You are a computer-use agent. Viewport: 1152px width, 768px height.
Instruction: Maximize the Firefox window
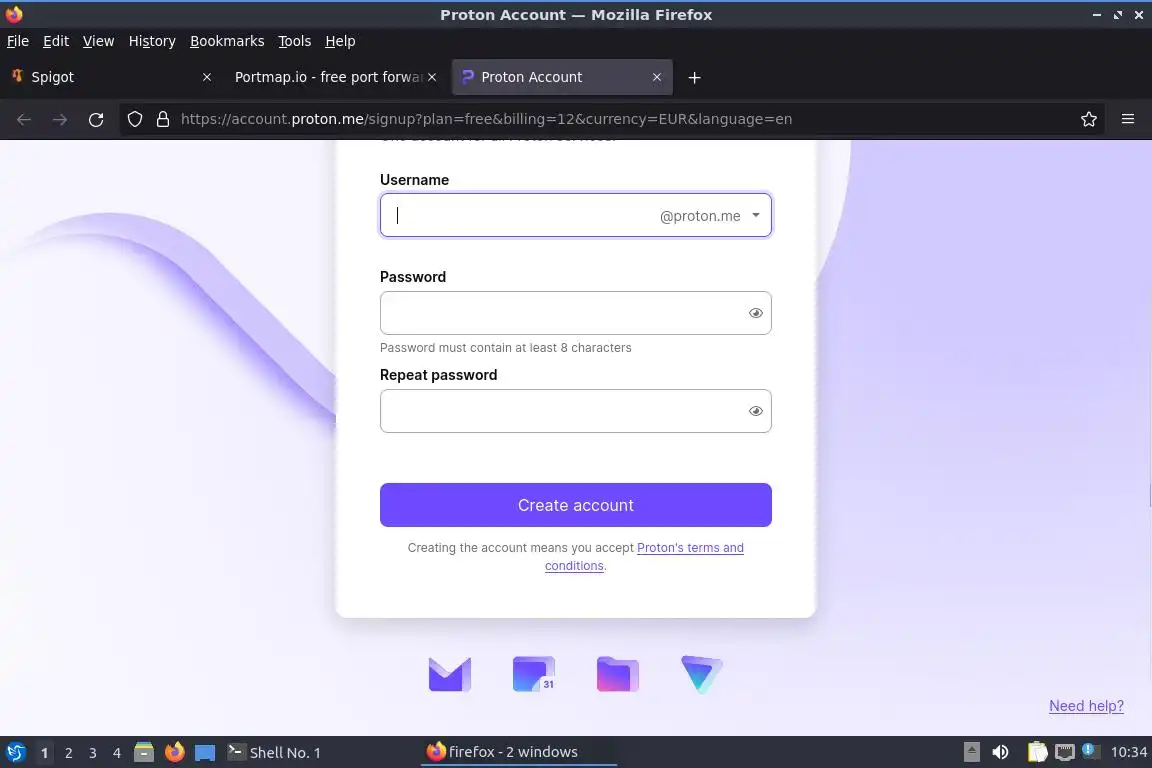coord(1117,15)
